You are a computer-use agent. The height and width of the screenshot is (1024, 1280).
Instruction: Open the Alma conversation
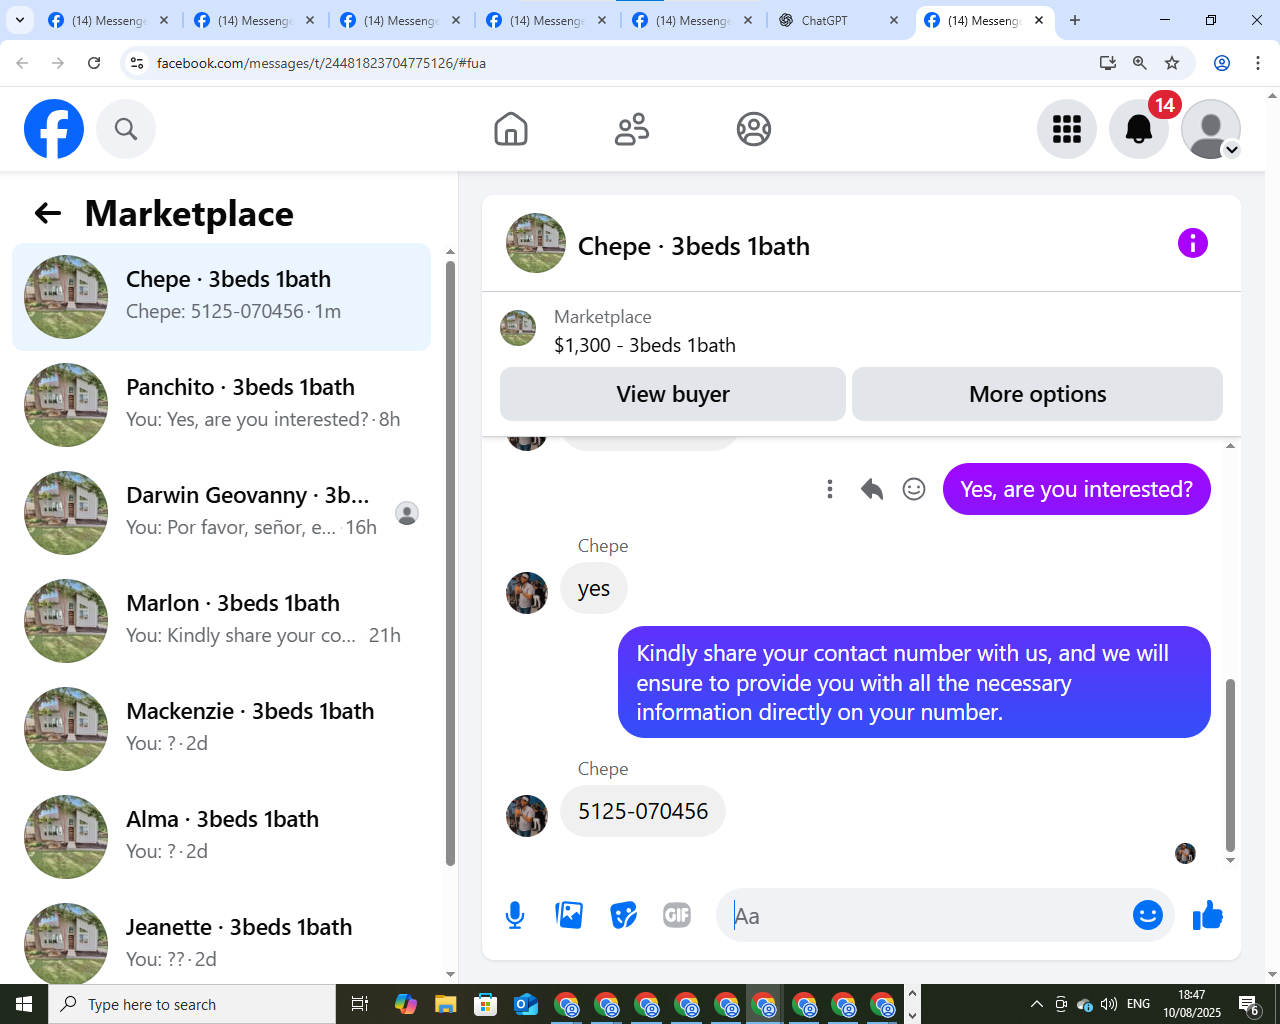click(x=221, y=837)
